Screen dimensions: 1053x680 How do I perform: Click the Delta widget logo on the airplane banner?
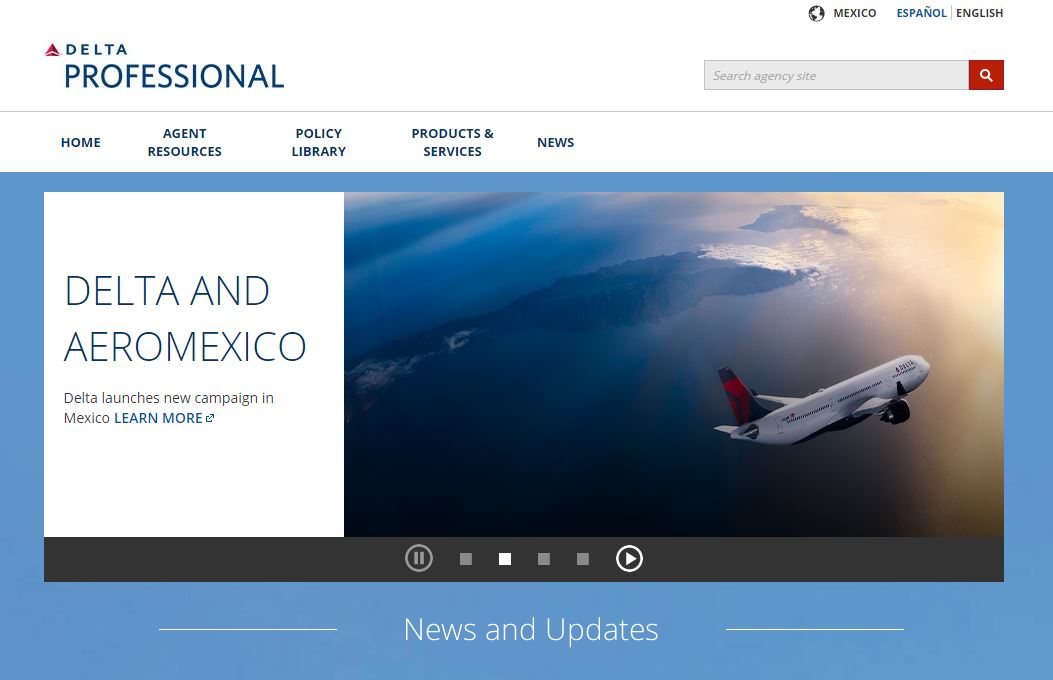(905, 367)
